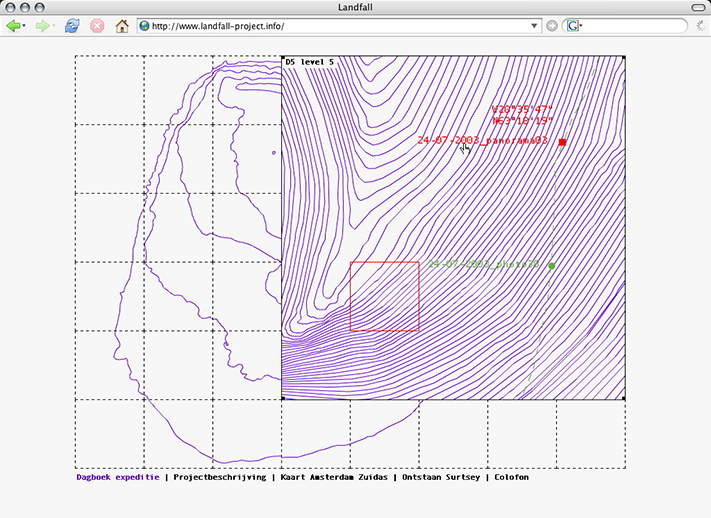This screenshot has height=518, width=711.
Task: Open the Kaart Amsterdam Zuidas link
Action: tap(333, 477)
